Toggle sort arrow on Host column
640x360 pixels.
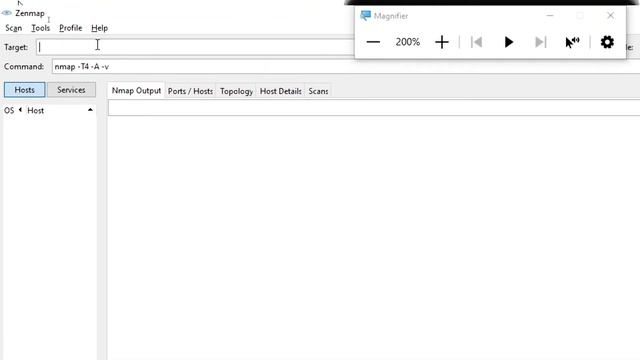tap(90, 110)
